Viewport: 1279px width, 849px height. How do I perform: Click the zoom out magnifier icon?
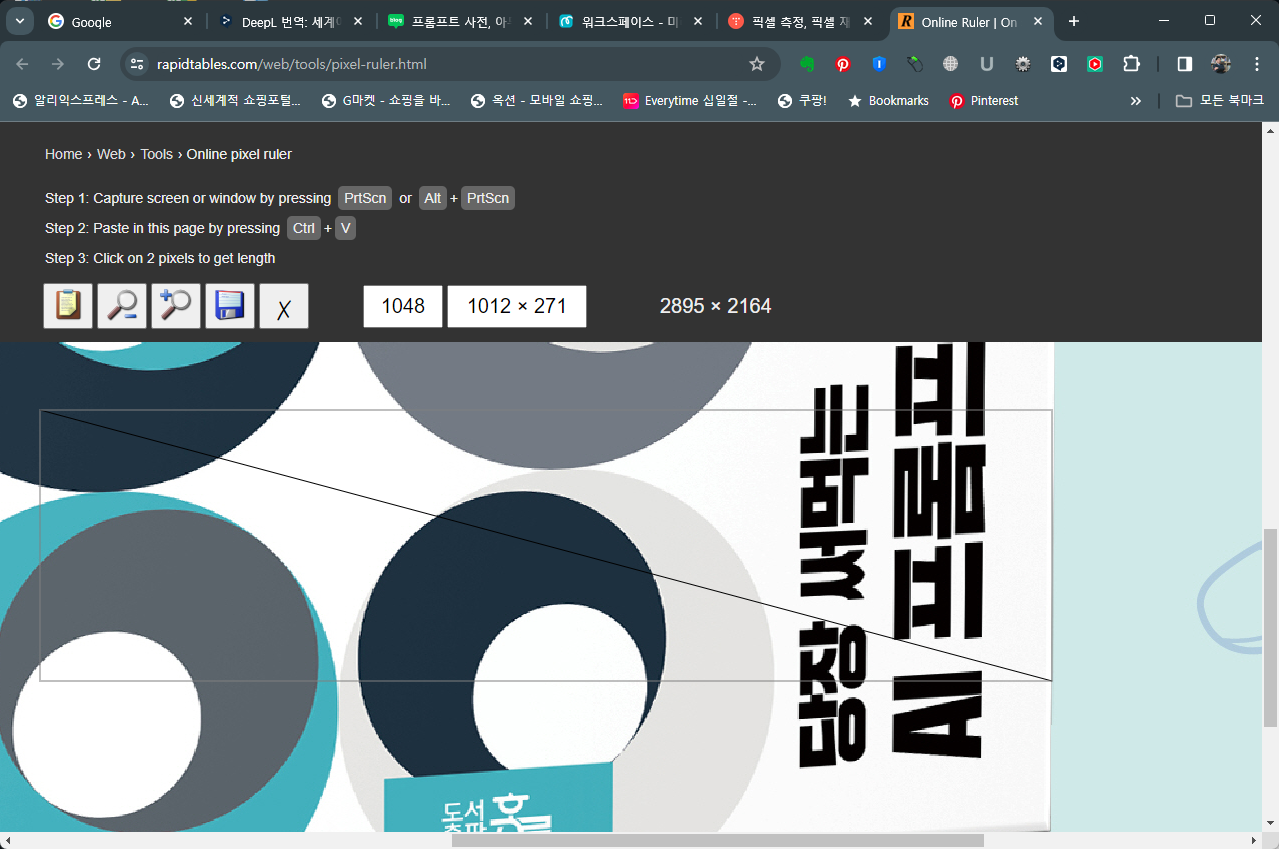point(122,306)
